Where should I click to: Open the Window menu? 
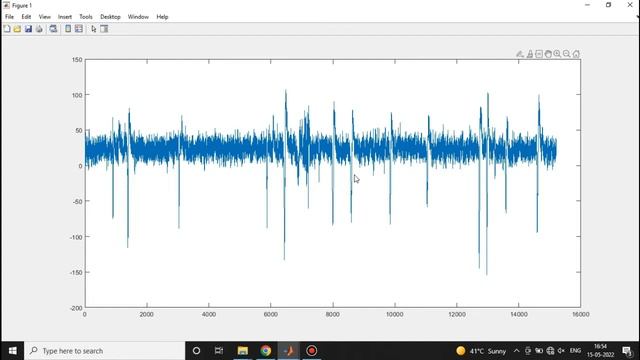pyautogui.click(x=138, y=17)
